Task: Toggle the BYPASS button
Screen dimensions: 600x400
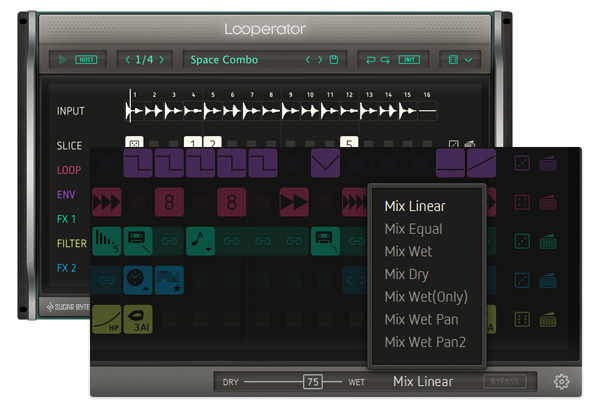Action: point(504,382)
